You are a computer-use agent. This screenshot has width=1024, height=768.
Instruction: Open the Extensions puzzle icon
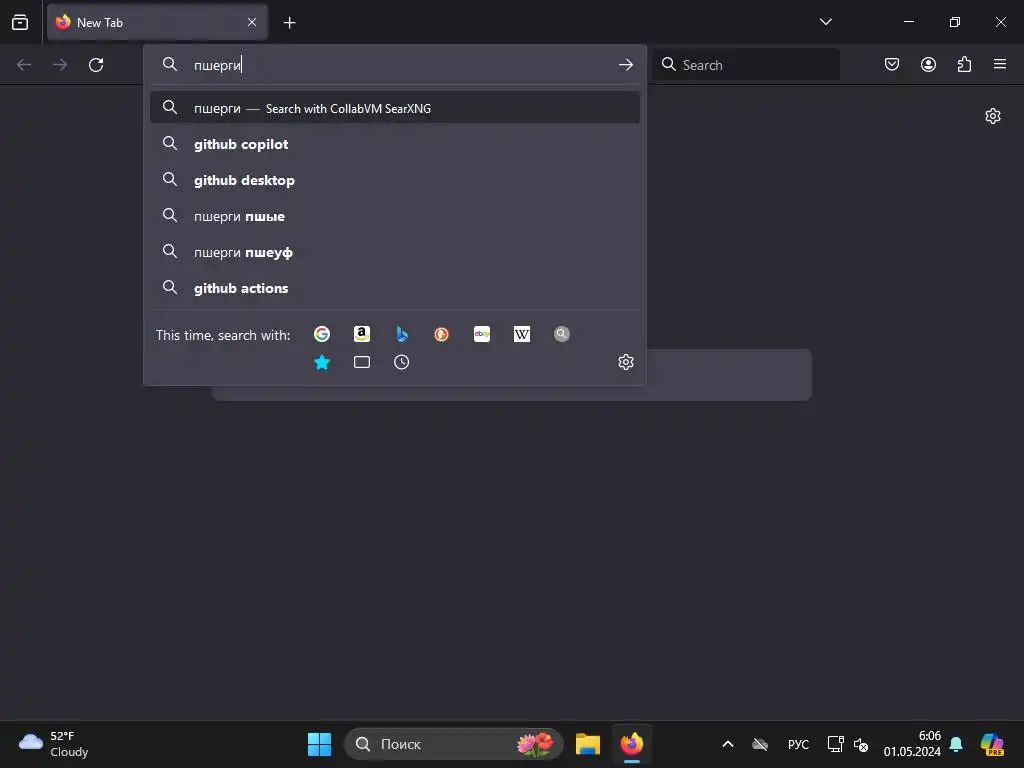click(964, 65)
